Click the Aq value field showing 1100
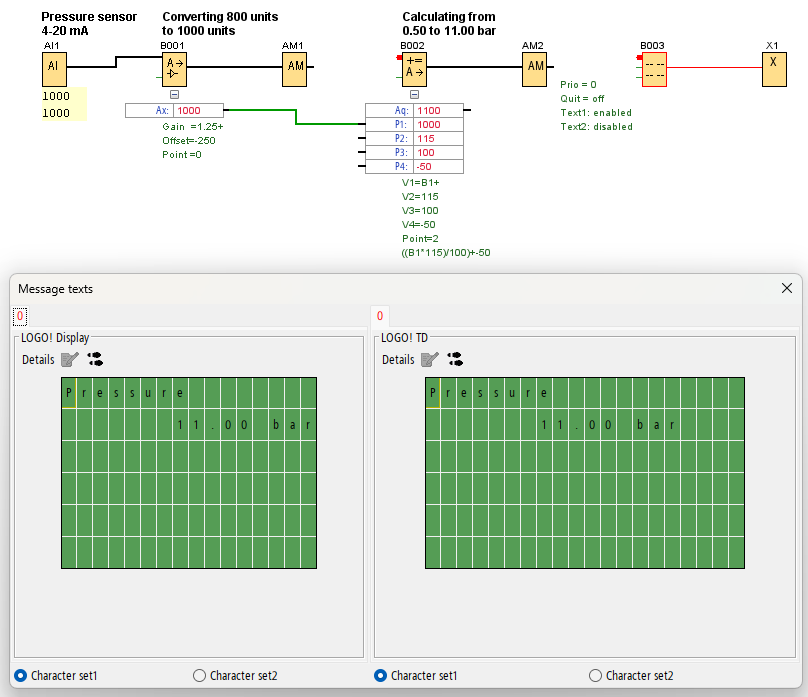This screenshot has width=808, height=697. tap(437, 111)
